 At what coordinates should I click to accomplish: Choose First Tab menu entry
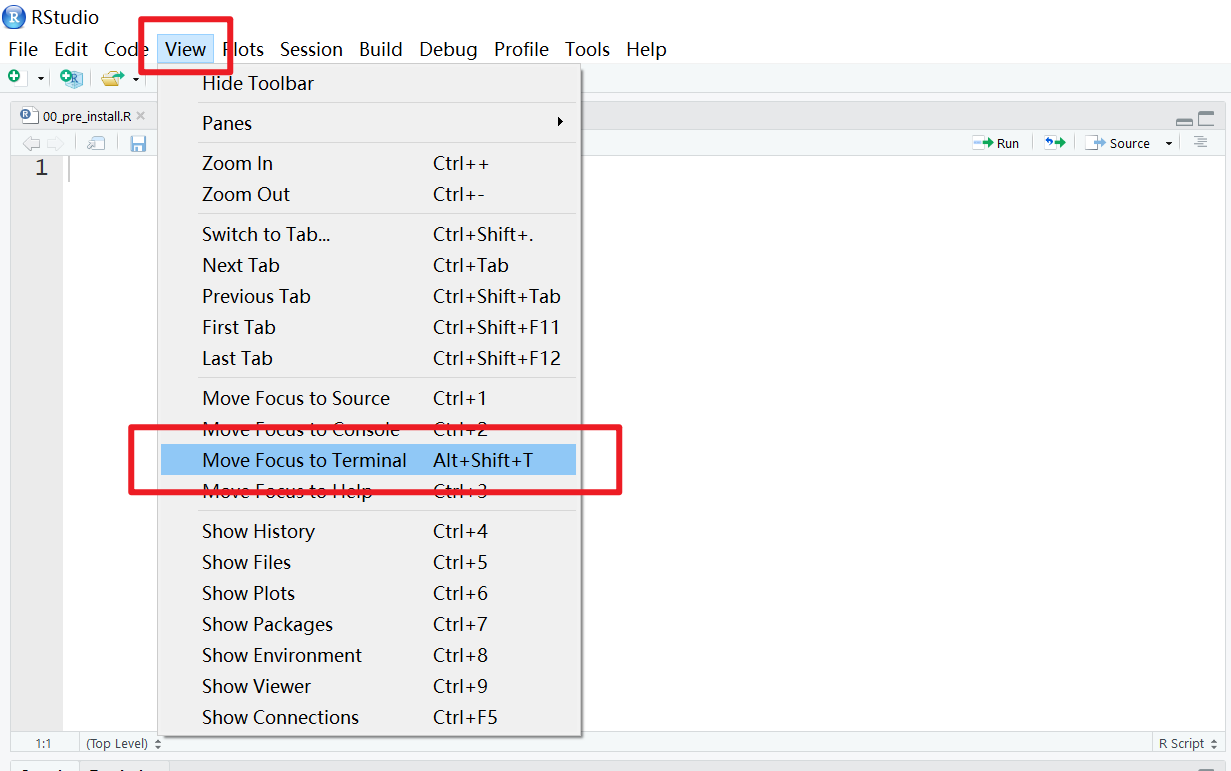pos(369,327)
